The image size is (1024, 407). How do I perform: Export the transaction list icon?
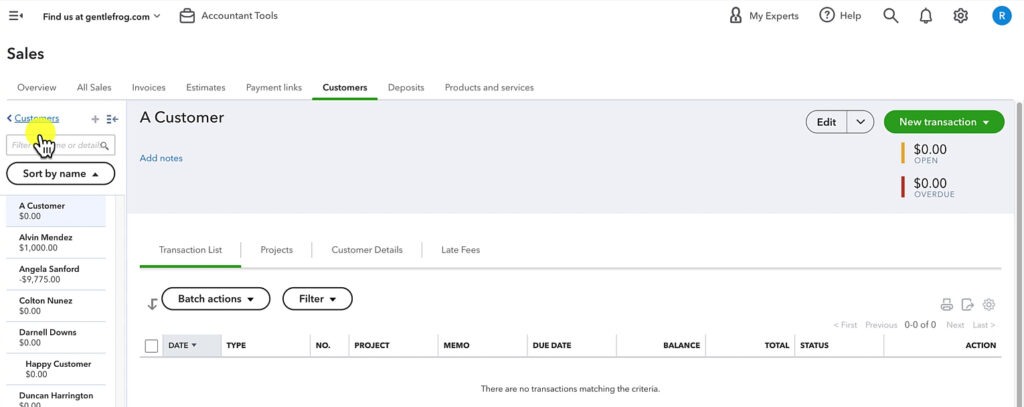968,305
